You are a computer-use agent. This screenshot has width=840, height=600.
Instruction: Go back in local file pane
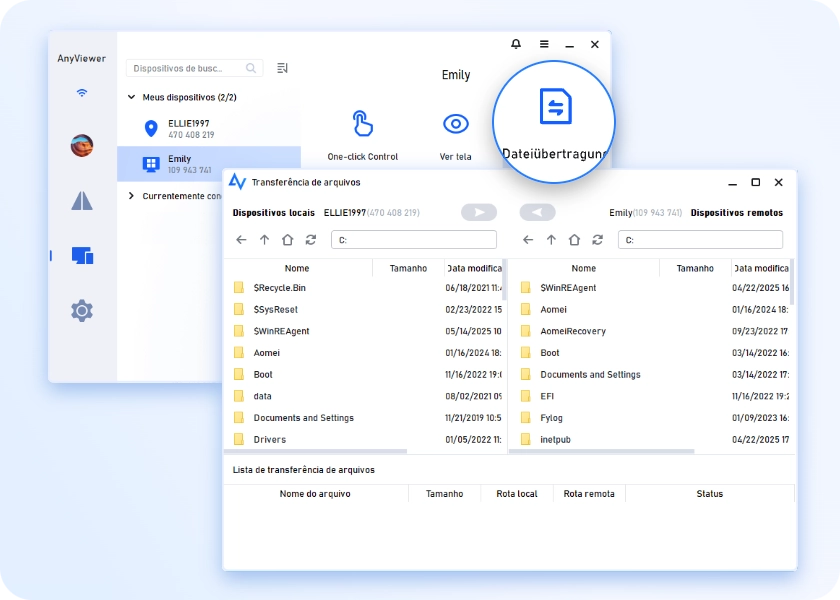241,240
